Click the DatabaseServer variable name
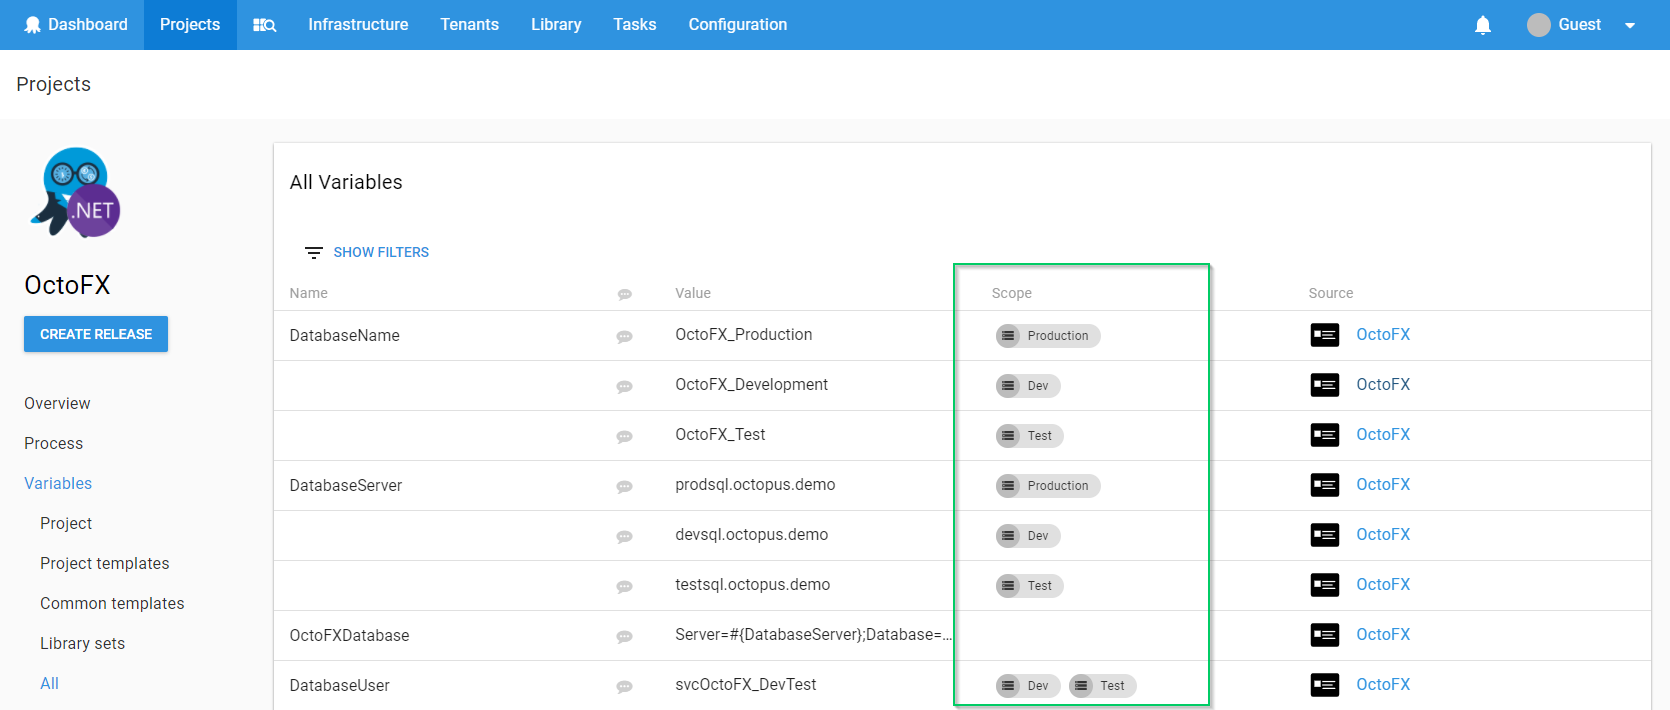 click(x=346, y=486)
